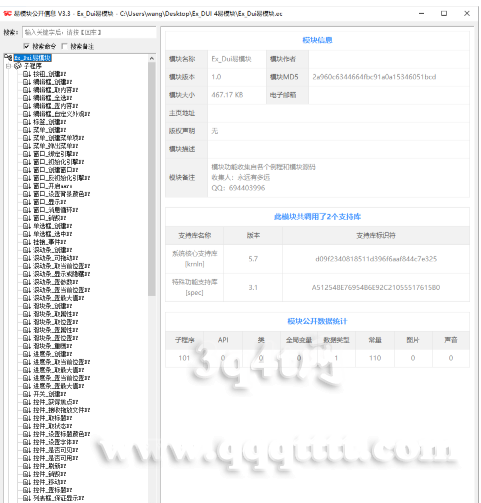481x503 pixels.
Task: Click the module root icon beside Ex_Dui易模块
Action: point(8,58)
